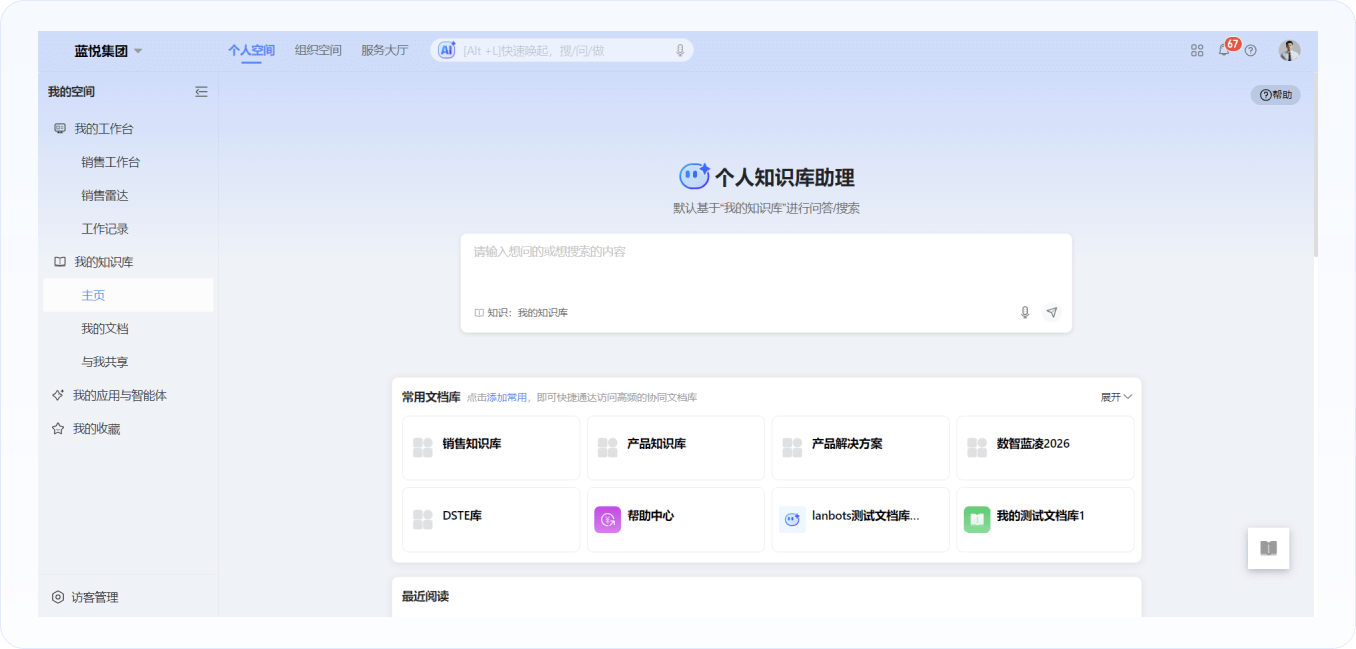This screenshot has width=1356, height=649.
Task: Expand the 常用文档库 section with 展开
Action: (x=1116, y=397)
